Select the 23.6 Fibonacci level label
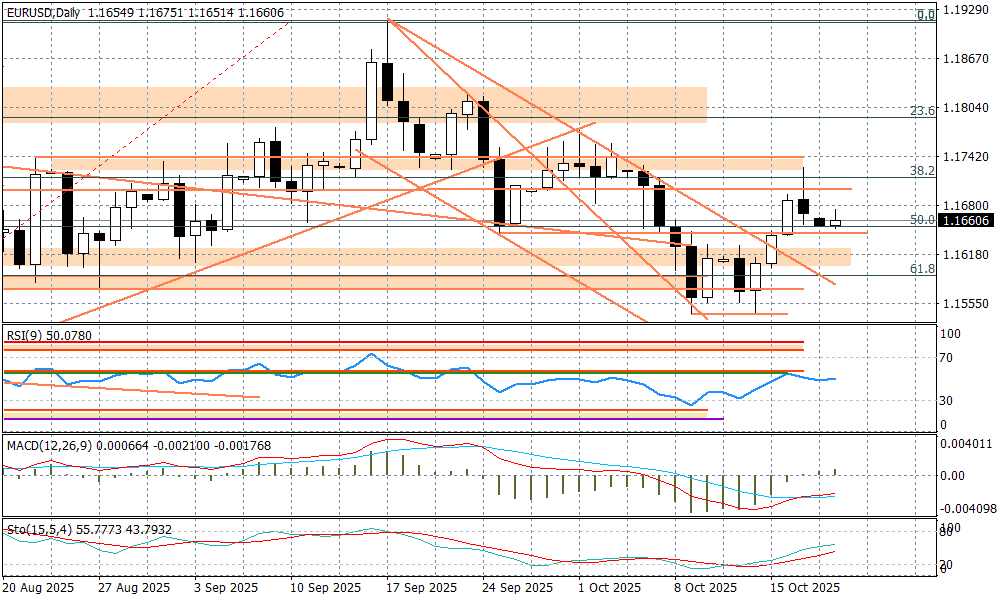The width and height of the screenshot is (1000, 600). pyautogui.click(x=923, y=111)
